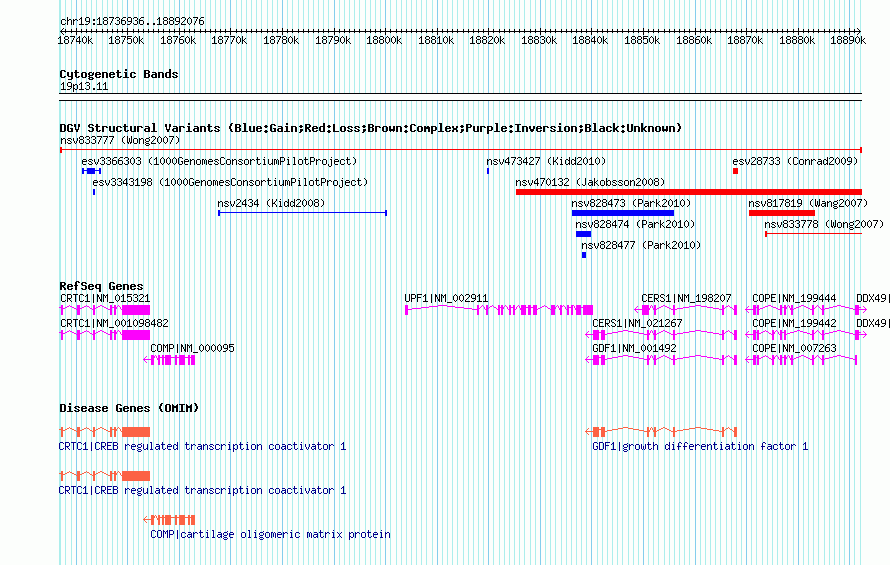Select the RefSeq Genes track title
Image resolution: width=890 pixels, height=565 pixels.
[101, 286]
